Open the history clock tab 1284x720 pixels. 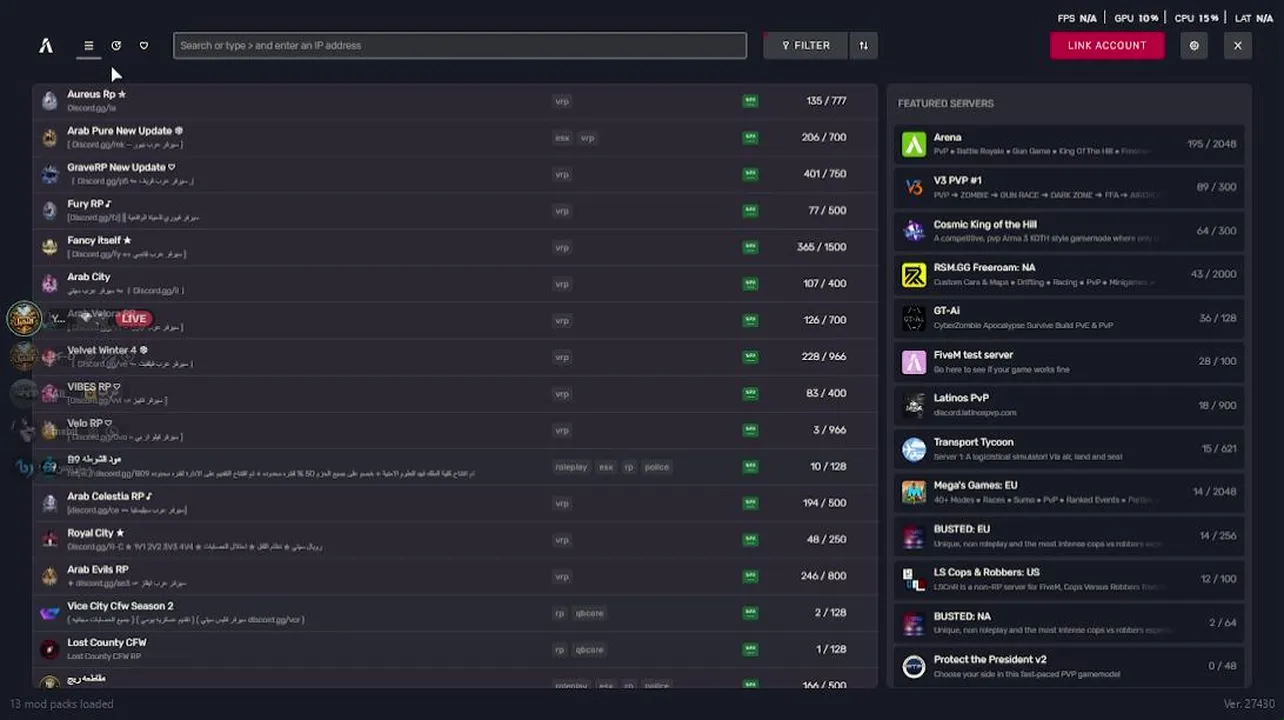click(x=116, y=45)
